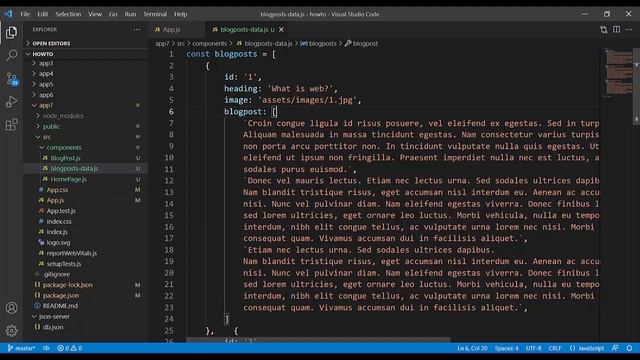
Task: Open logo.svg file
Action: (58, 242)
